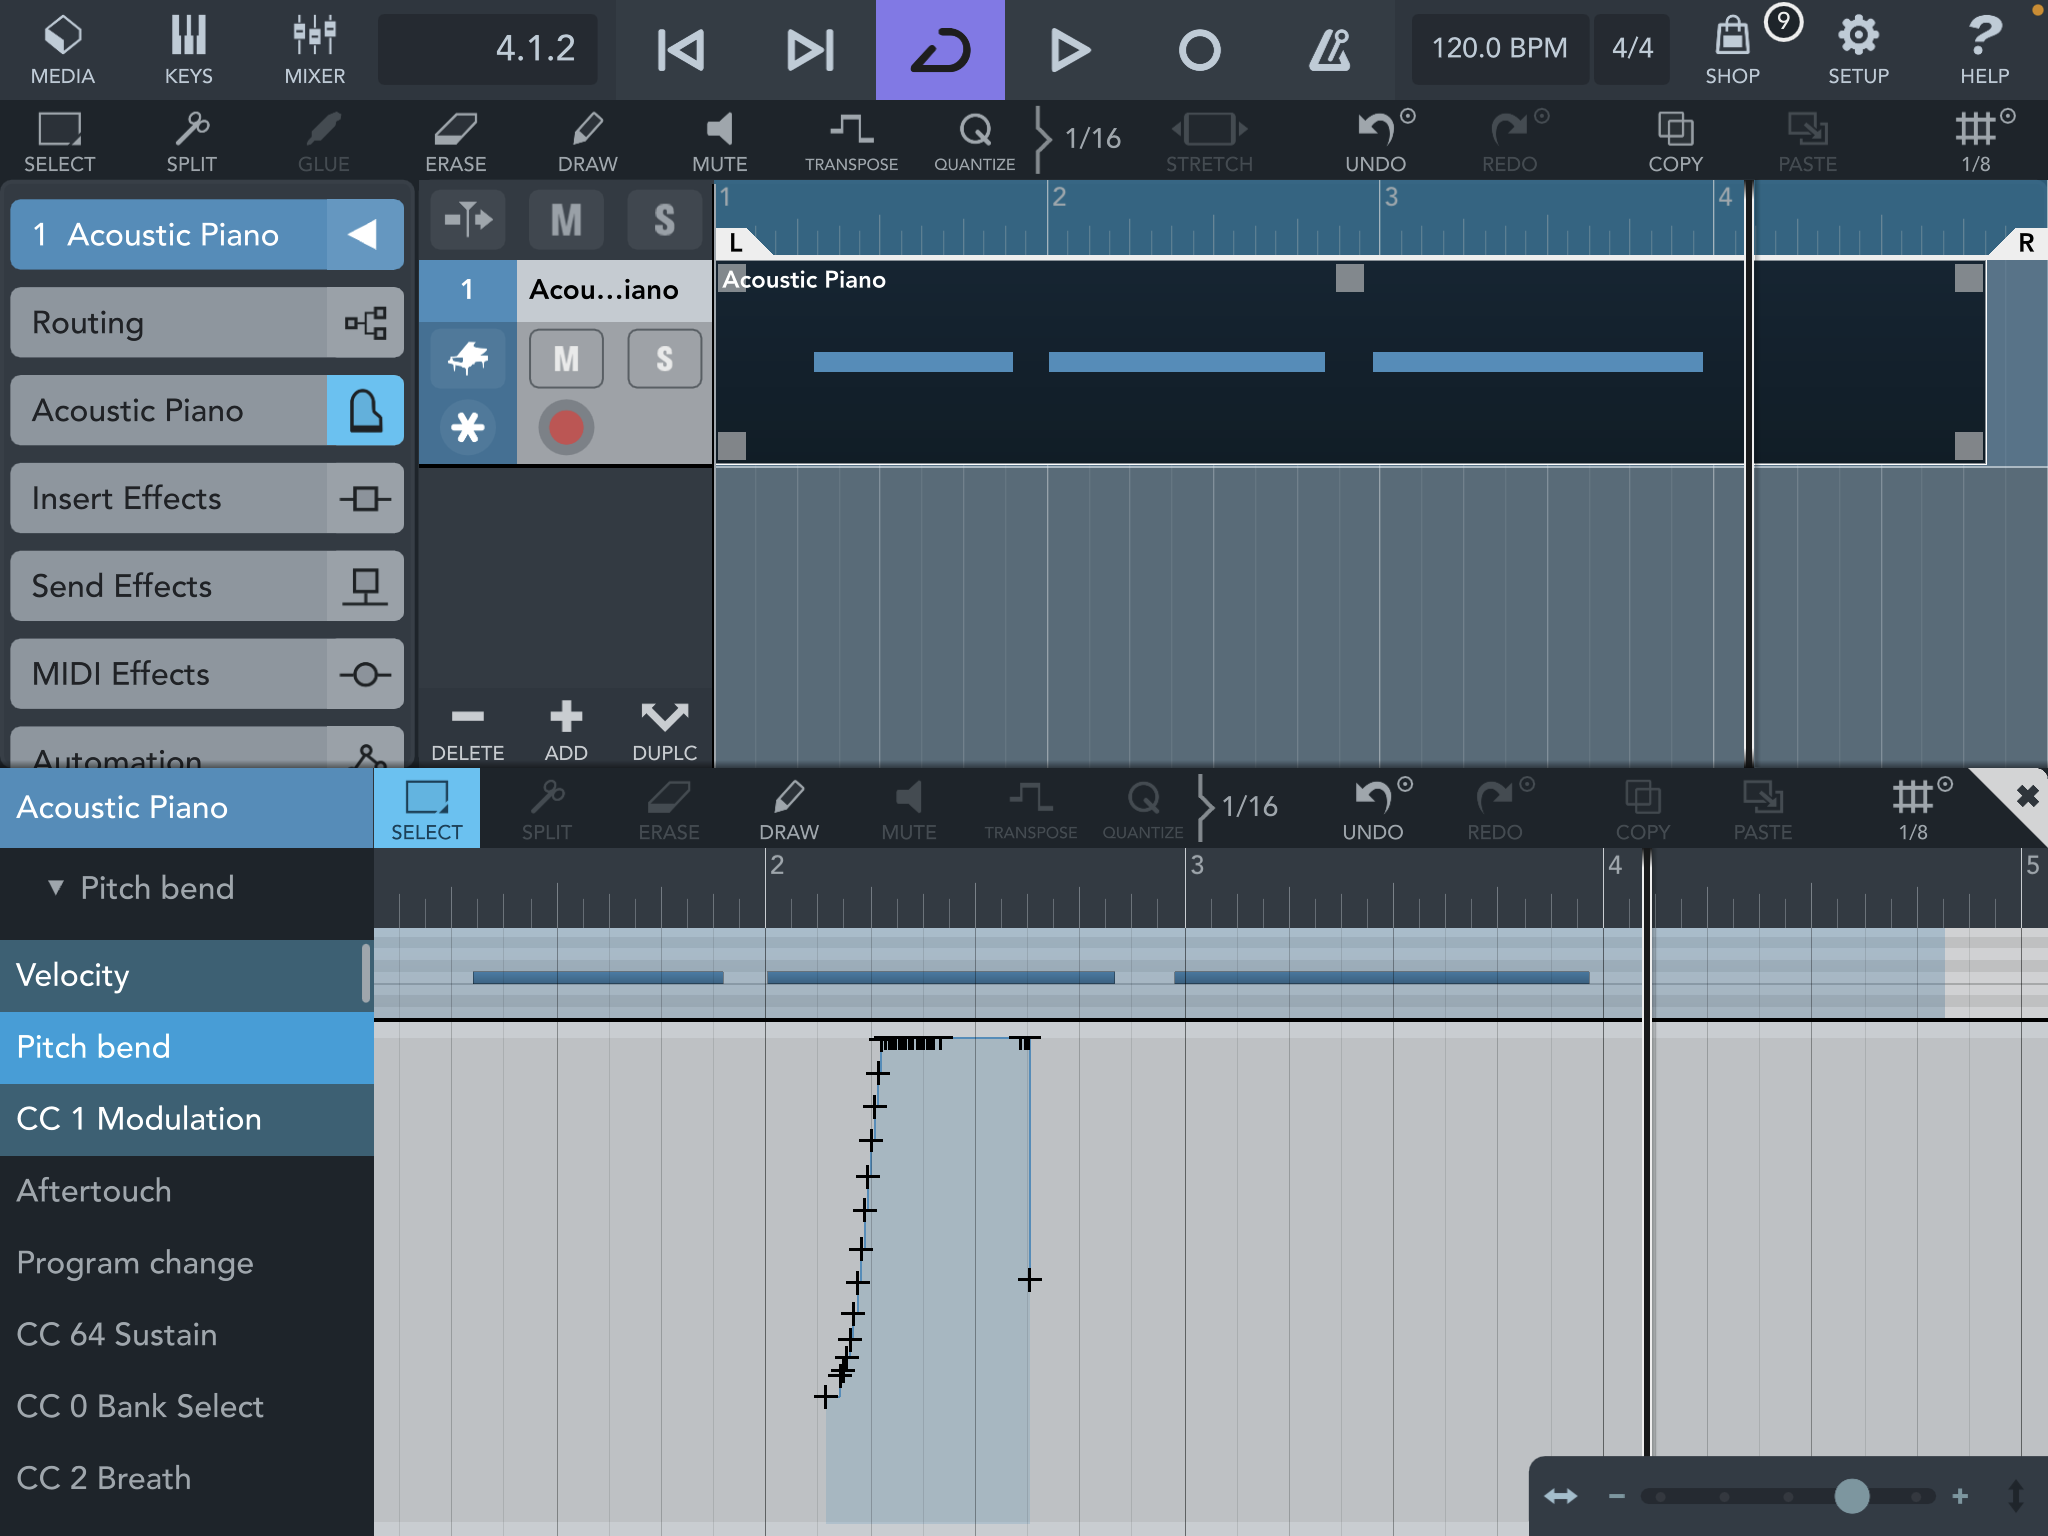
Task: Click the left locator L marker
Action: point(740,242)
